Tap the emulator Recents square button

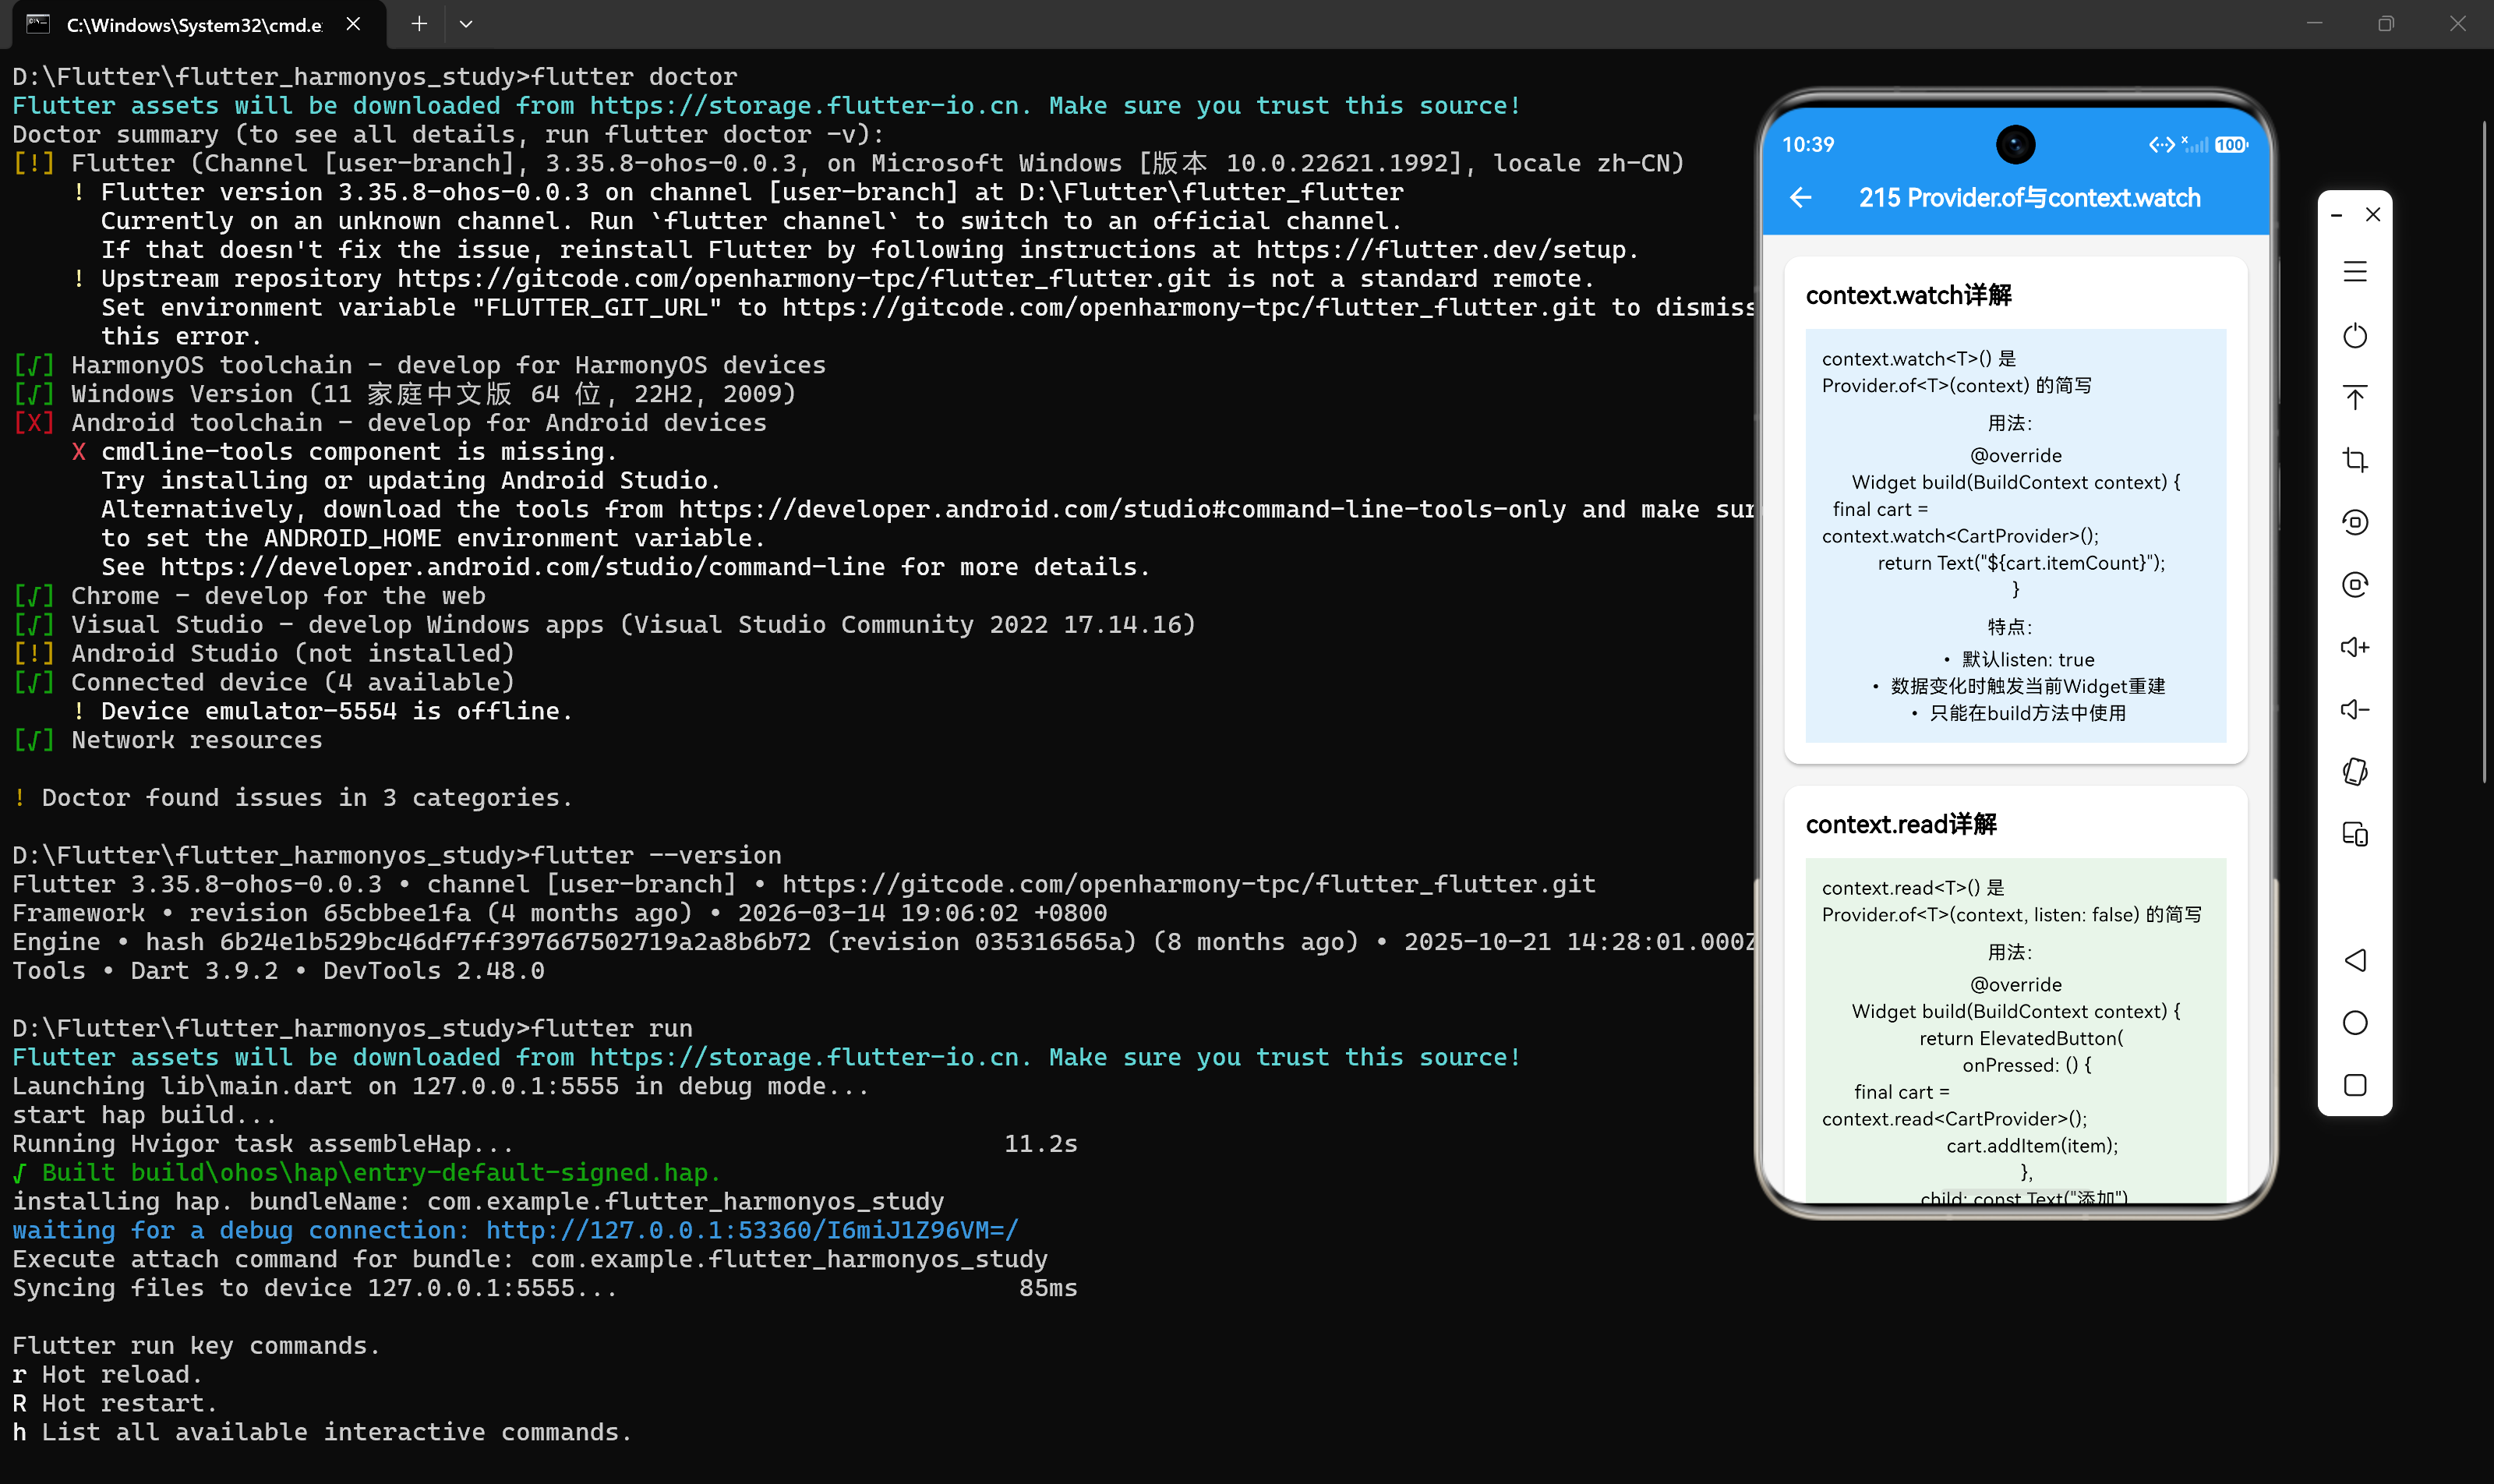[2355, 1085]
